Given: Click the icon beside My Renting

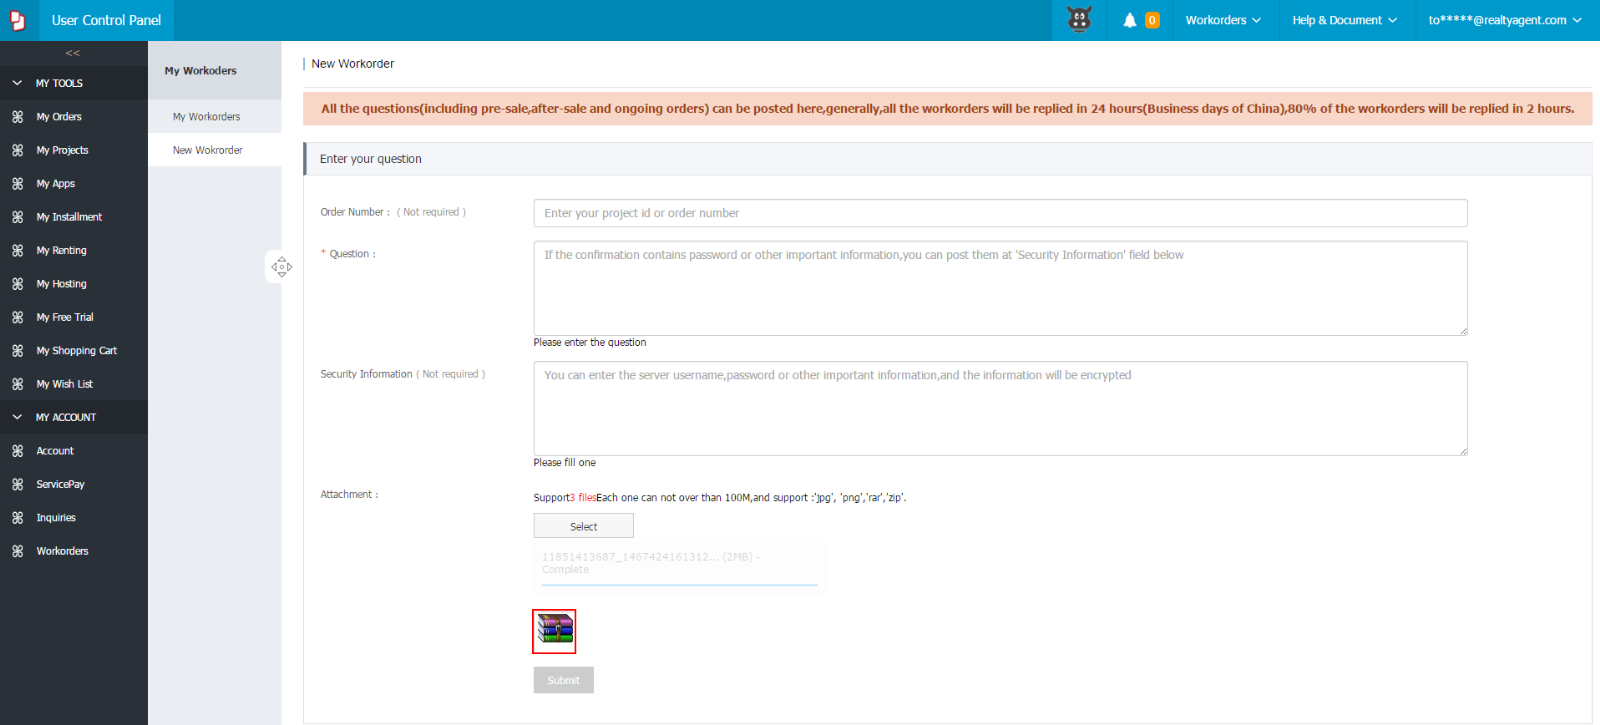Looking at the screenshot, I should point(18,251).
